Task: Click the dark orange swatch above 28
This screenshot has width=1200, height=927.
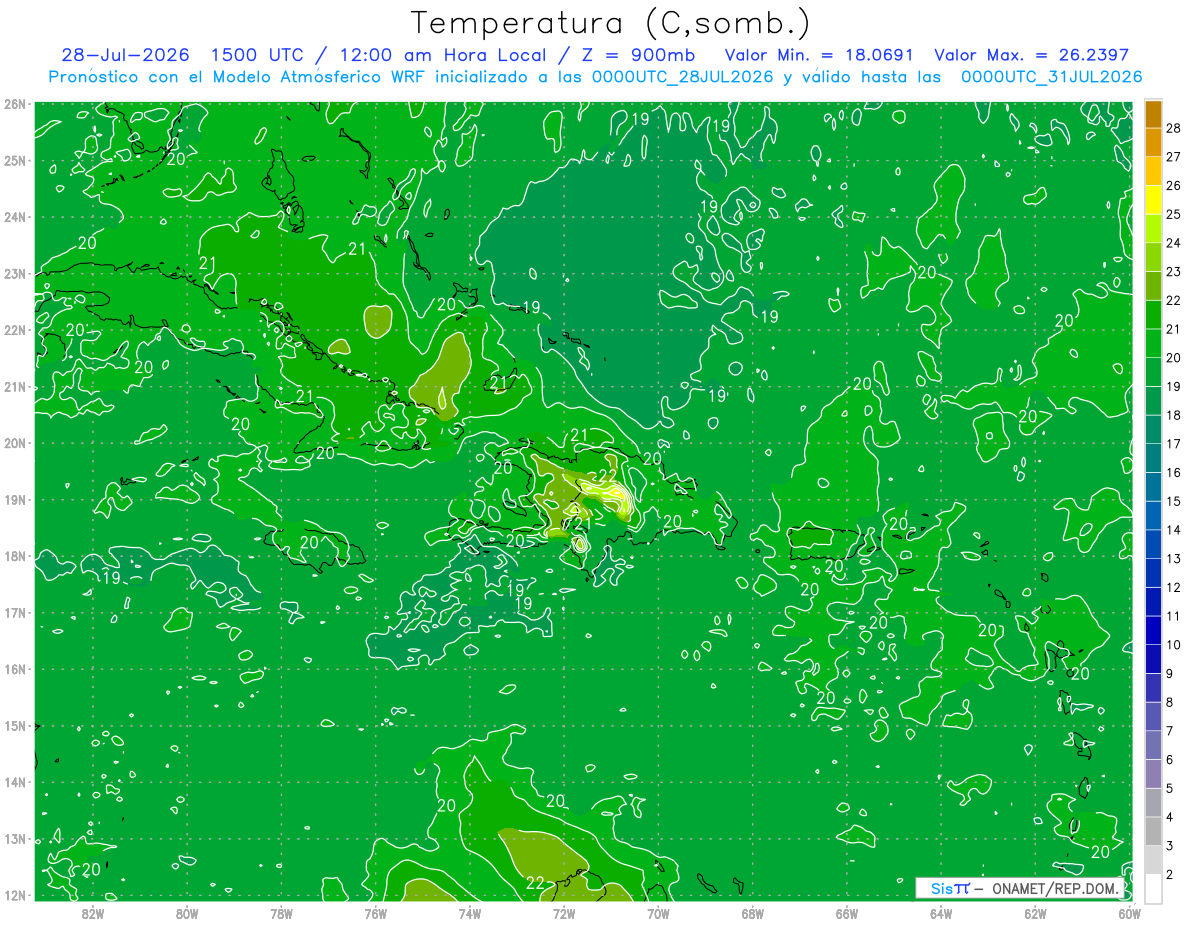Action: [1153, 113]
